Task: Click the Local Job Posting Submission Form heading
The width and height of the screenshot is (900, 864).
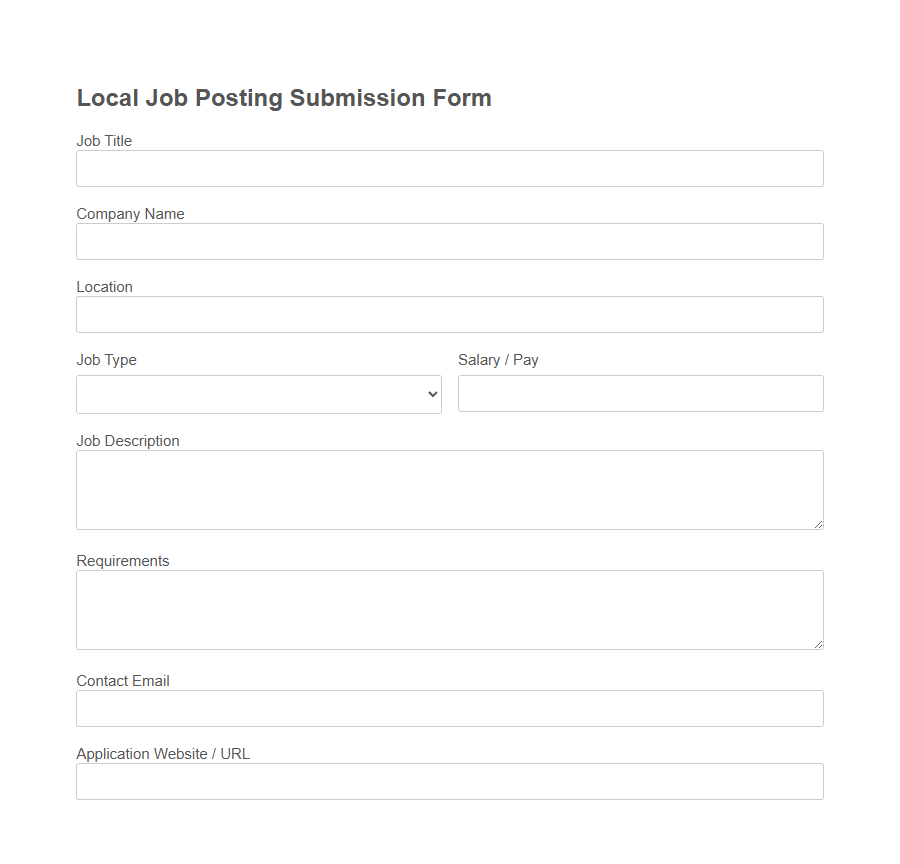Action: coord(284,98)
